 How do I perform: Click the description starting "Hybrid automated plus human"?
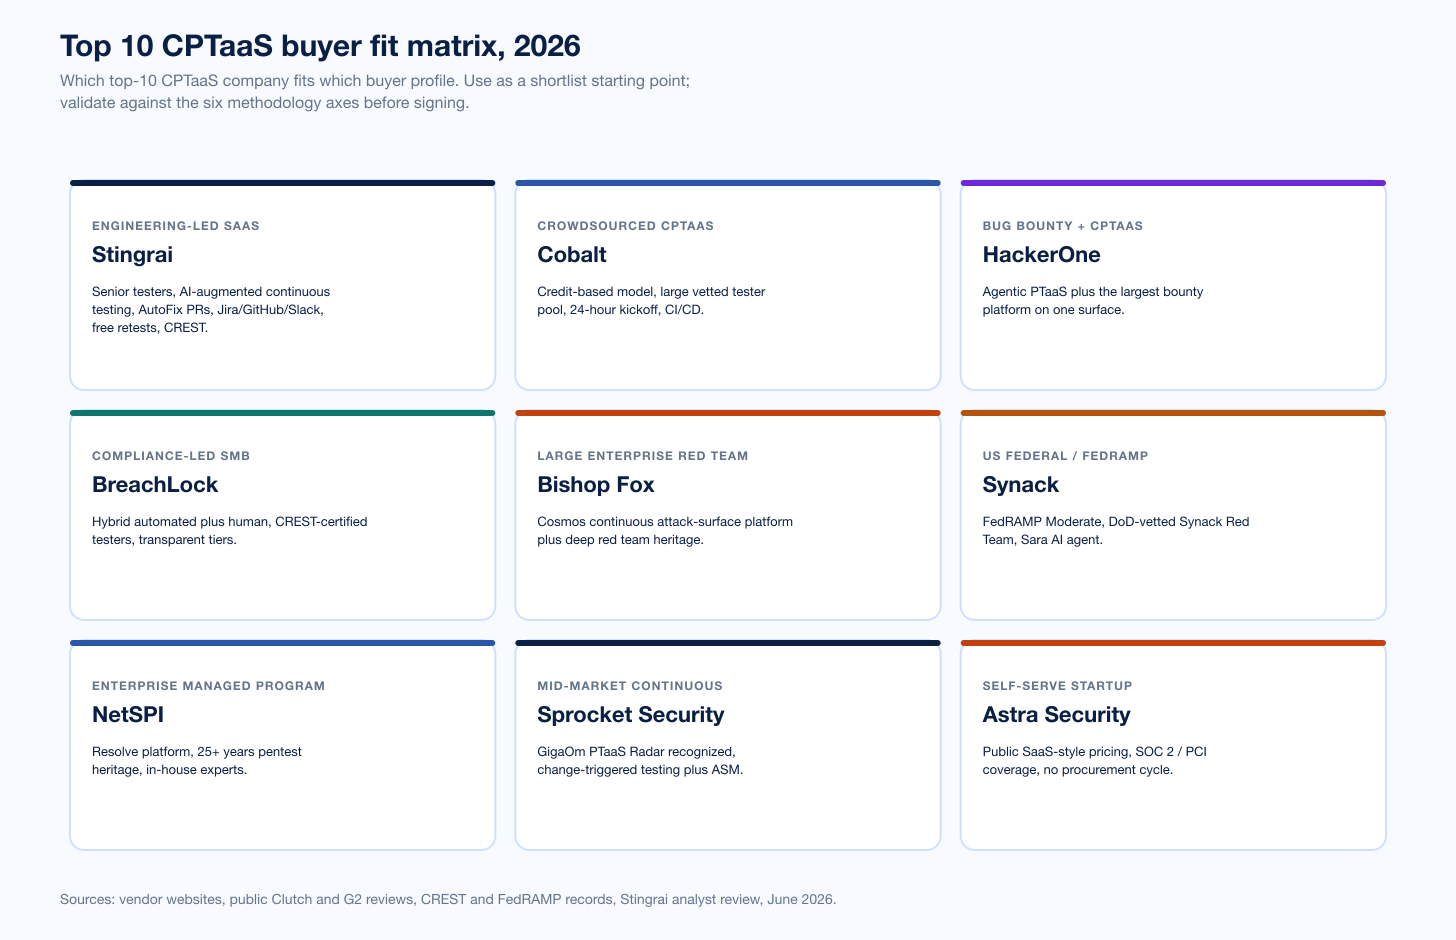coord(230,531)
